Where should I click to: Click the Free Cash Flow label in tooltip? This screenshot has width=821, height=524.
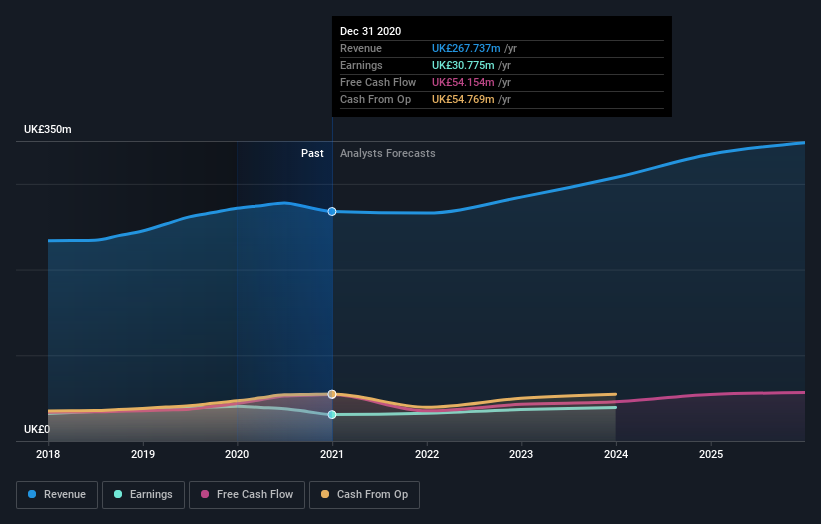(378, 82)
